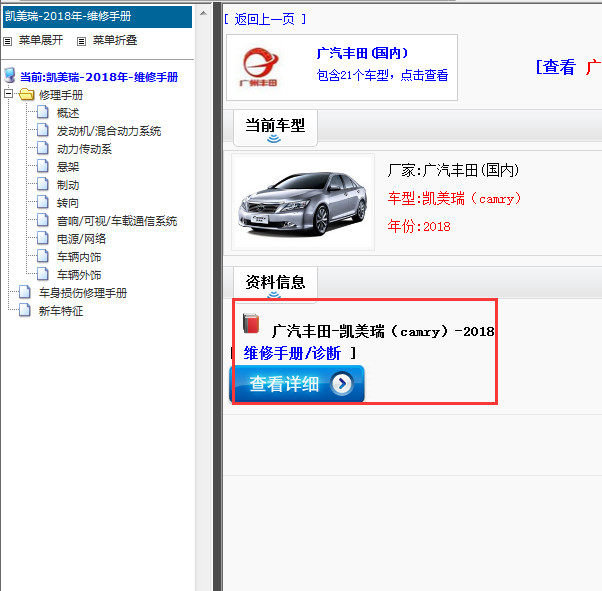Open 发动机/混合动力系统 in the tree
The image size is (602, 591).
pos(109,131)
